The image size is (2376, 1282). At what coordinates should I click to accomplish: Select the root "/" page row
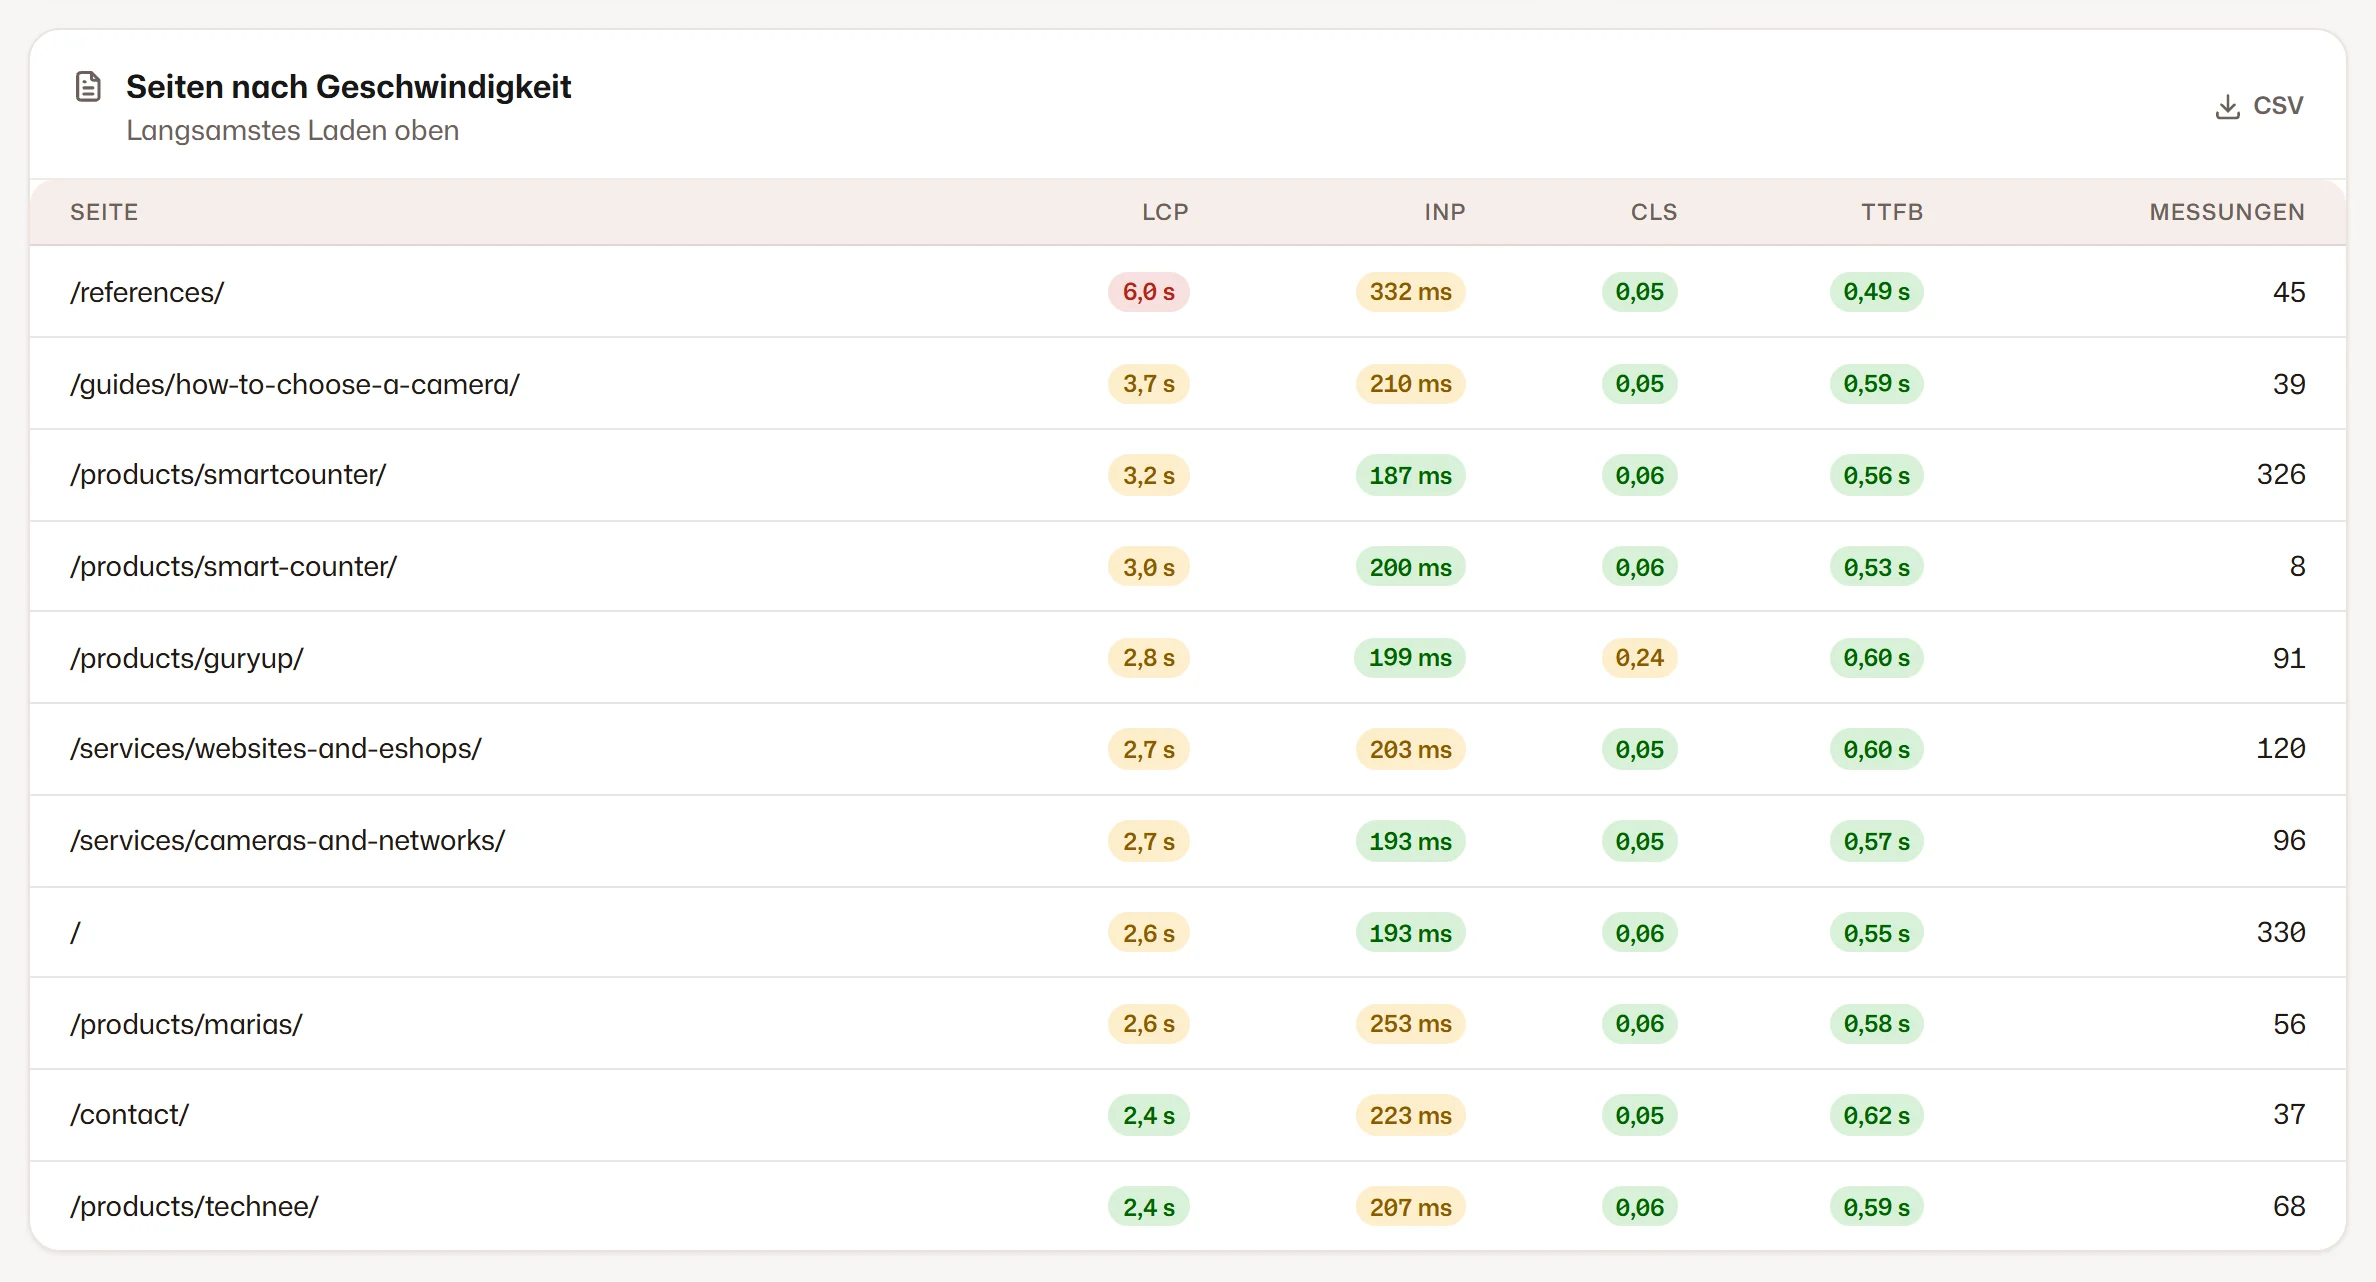coord(1188,933)
